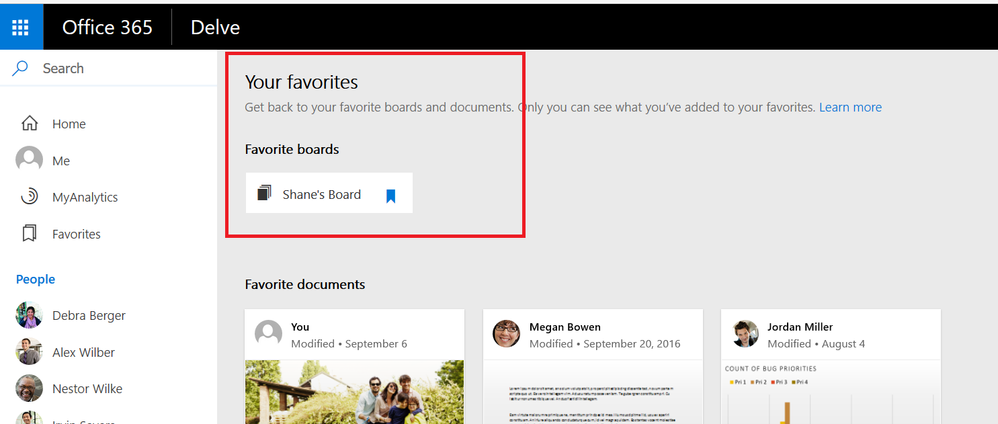
Task: Click the Delve app name
Action: [215, 27]
